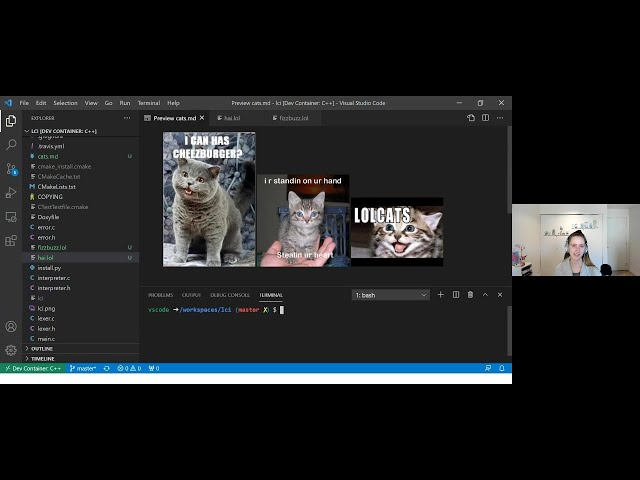Image resolution: width=640 pixels, height=480 pixels.
Task: Open install.py in the explorer
Action: click(81, 268)
